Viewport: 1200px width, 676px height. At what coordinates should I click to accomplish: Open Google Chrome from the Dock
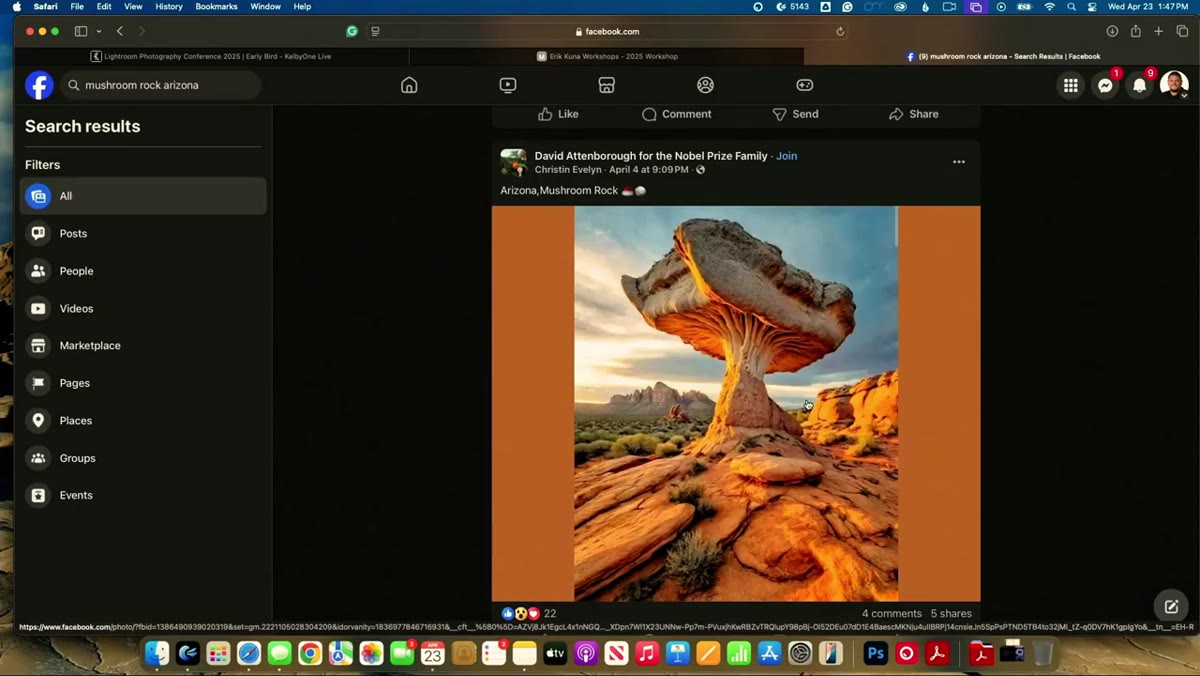pos(310,654)
